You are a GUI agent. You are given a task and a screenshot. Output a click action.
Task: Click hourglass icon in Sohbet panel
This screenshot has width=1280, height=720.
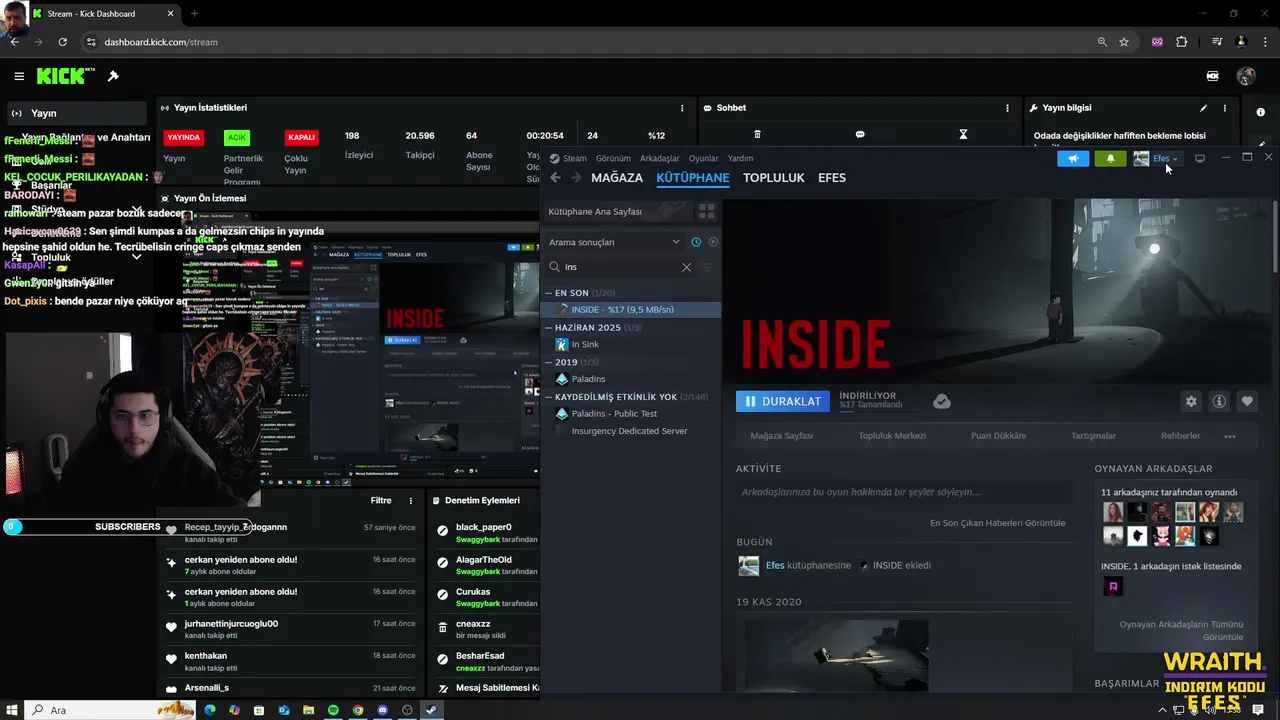(963, 134)
